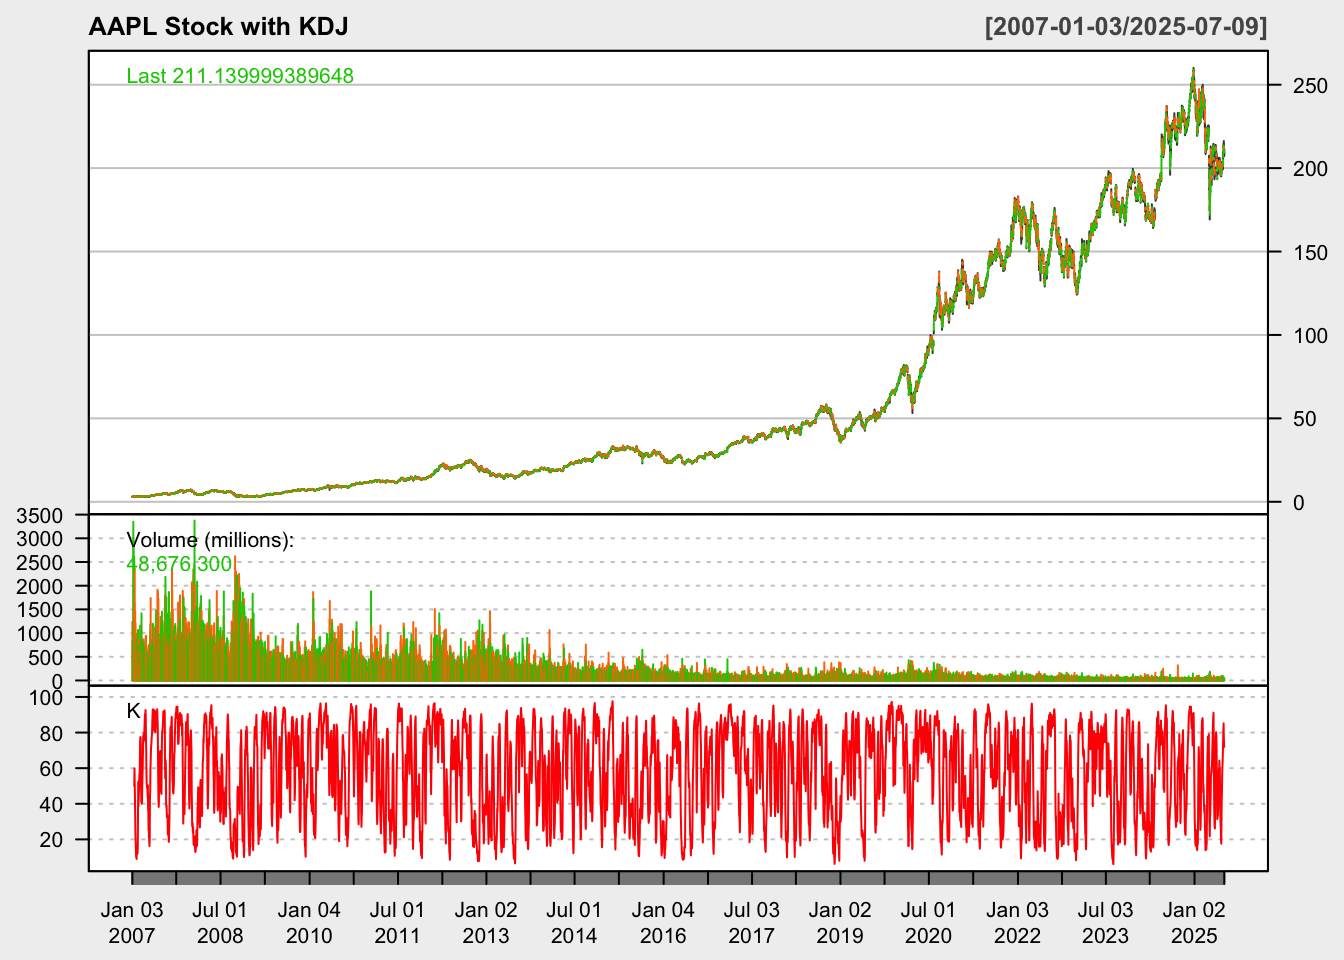Click the date range "[2007-01-03/2025-07-09]" label
Image resolution: width=1344 pixels, height=960 pixels.
pyautogui.click(x=1126, y=26)
